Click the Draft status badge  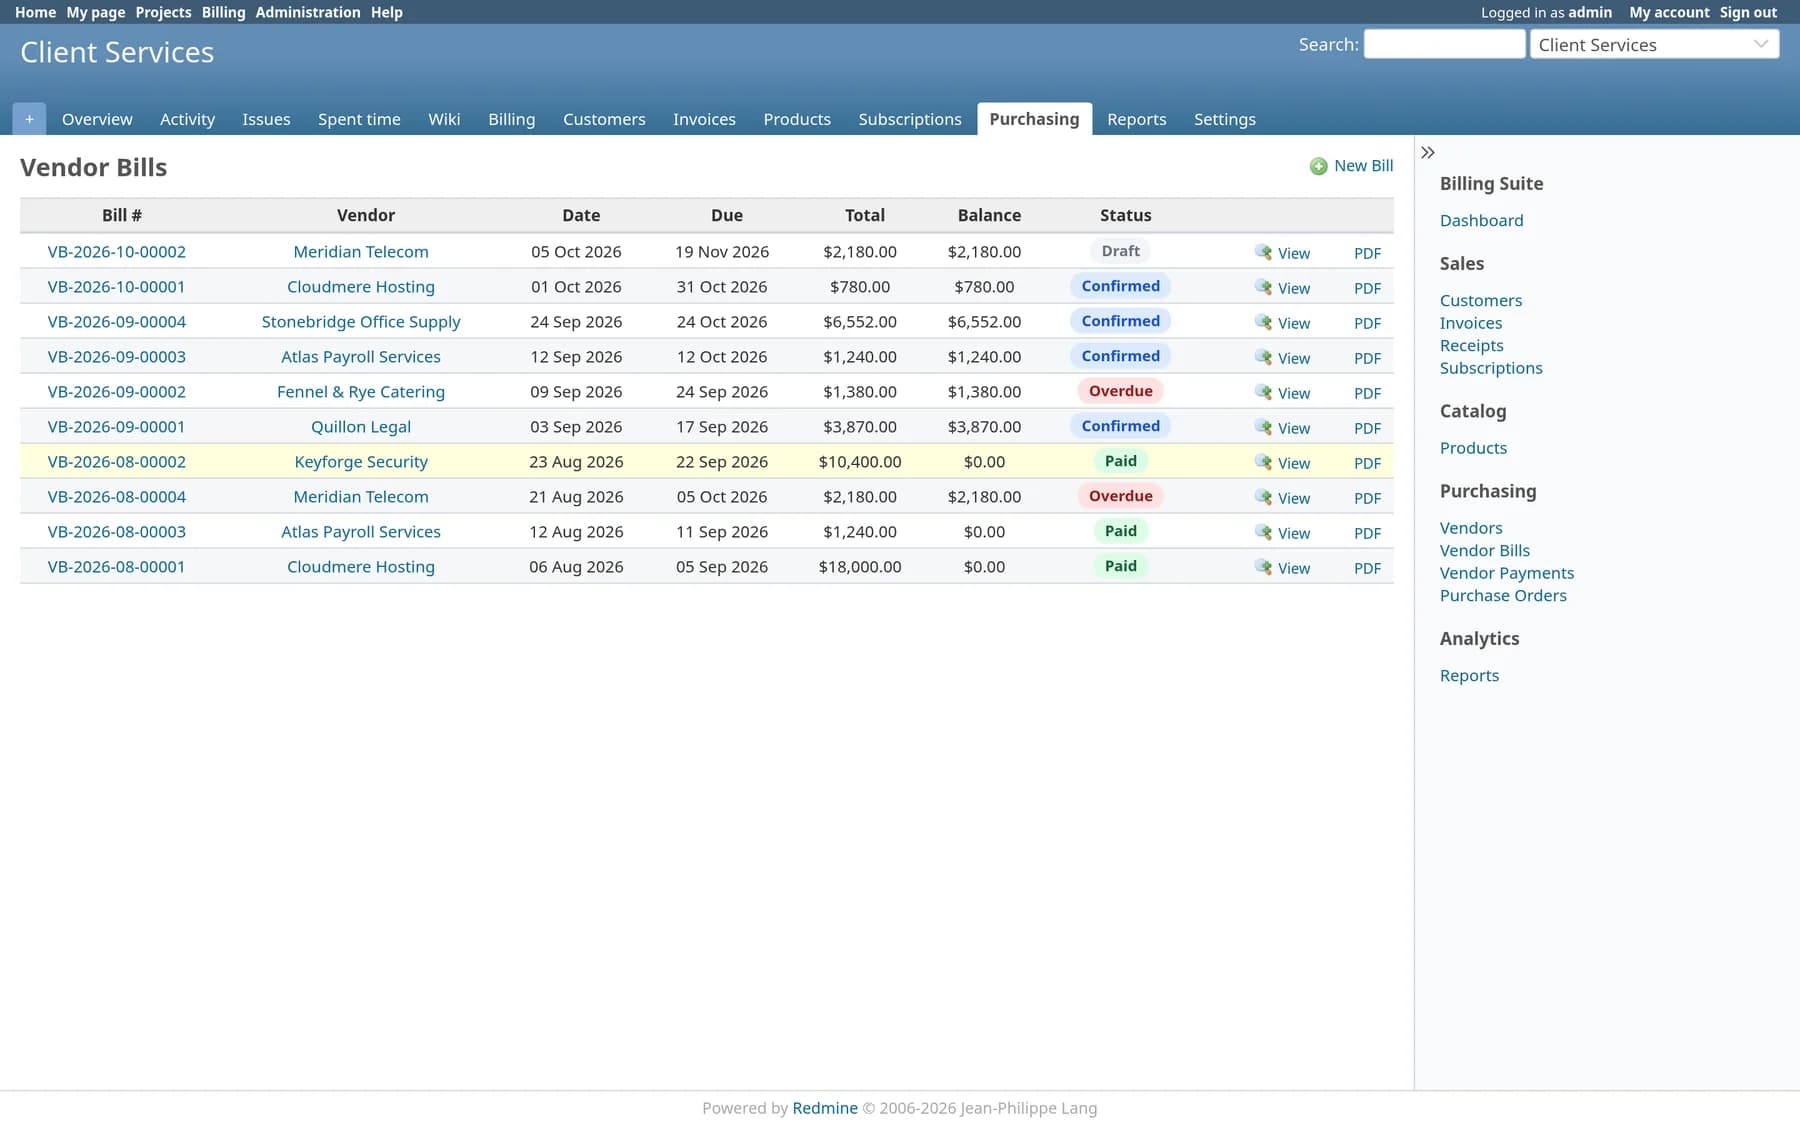tap(1120, 251)
